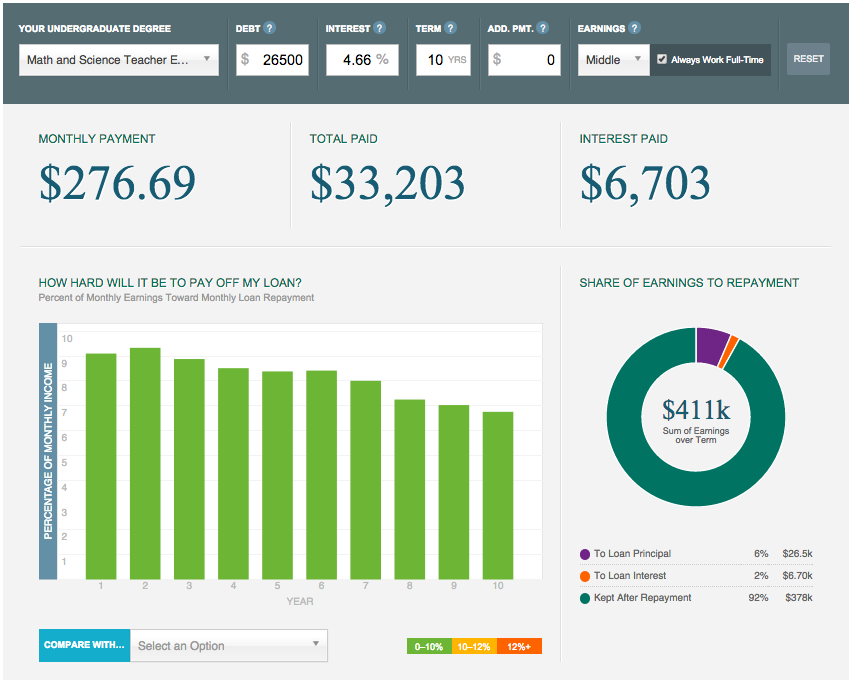853x686 pixels.
Task: Click the Undergraduate Degree help icon
Action: pyautogui.click(x=178, y=28)
